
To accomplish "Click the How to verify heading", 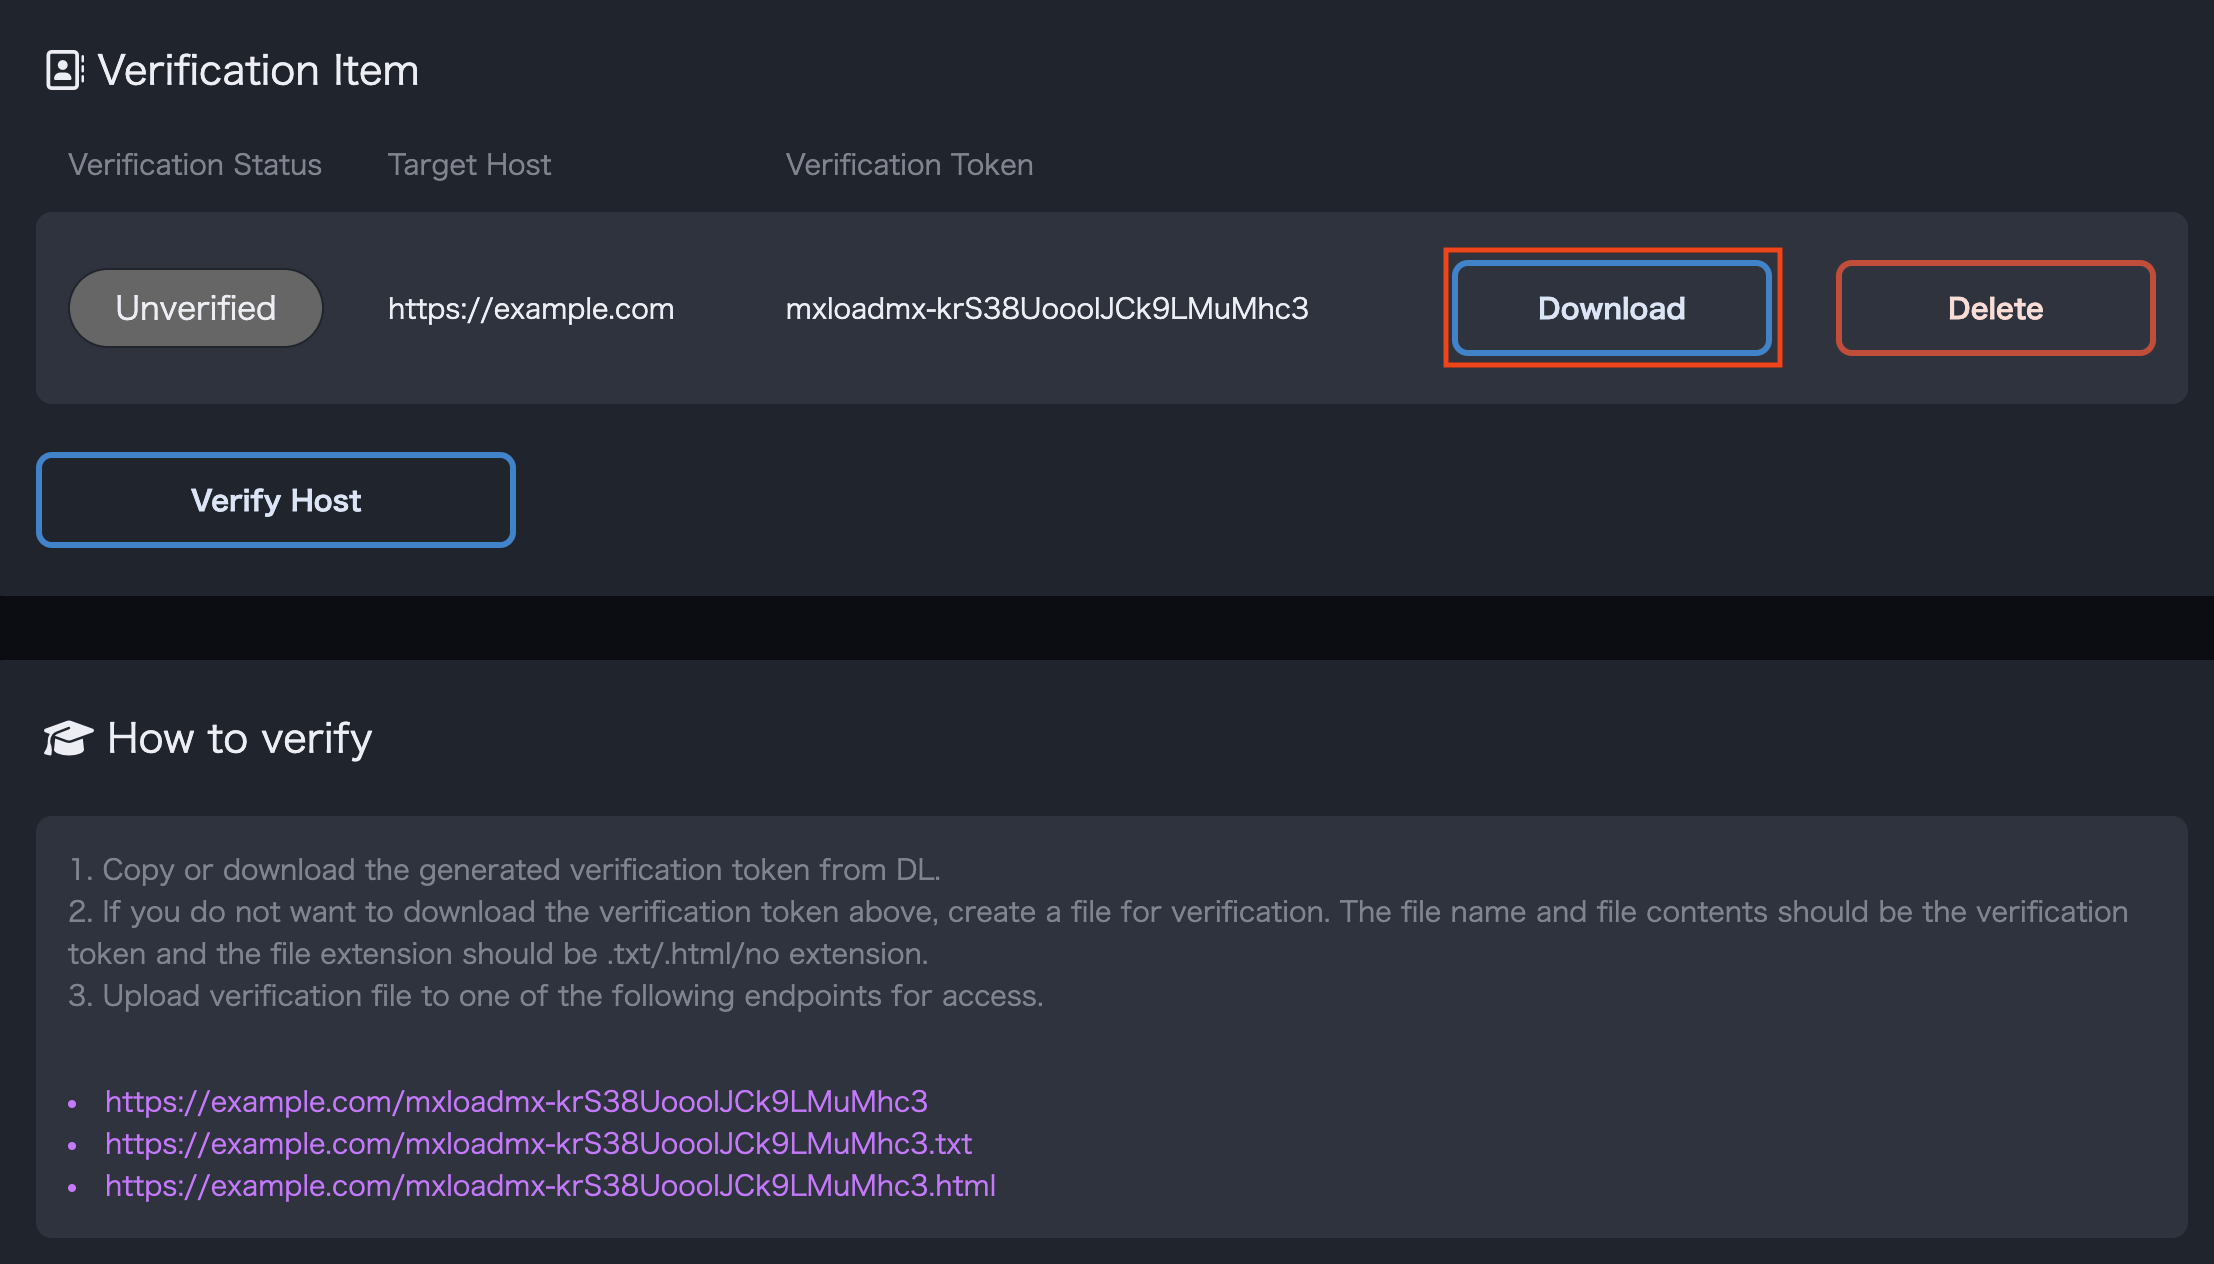I will (x=239, y=739).
